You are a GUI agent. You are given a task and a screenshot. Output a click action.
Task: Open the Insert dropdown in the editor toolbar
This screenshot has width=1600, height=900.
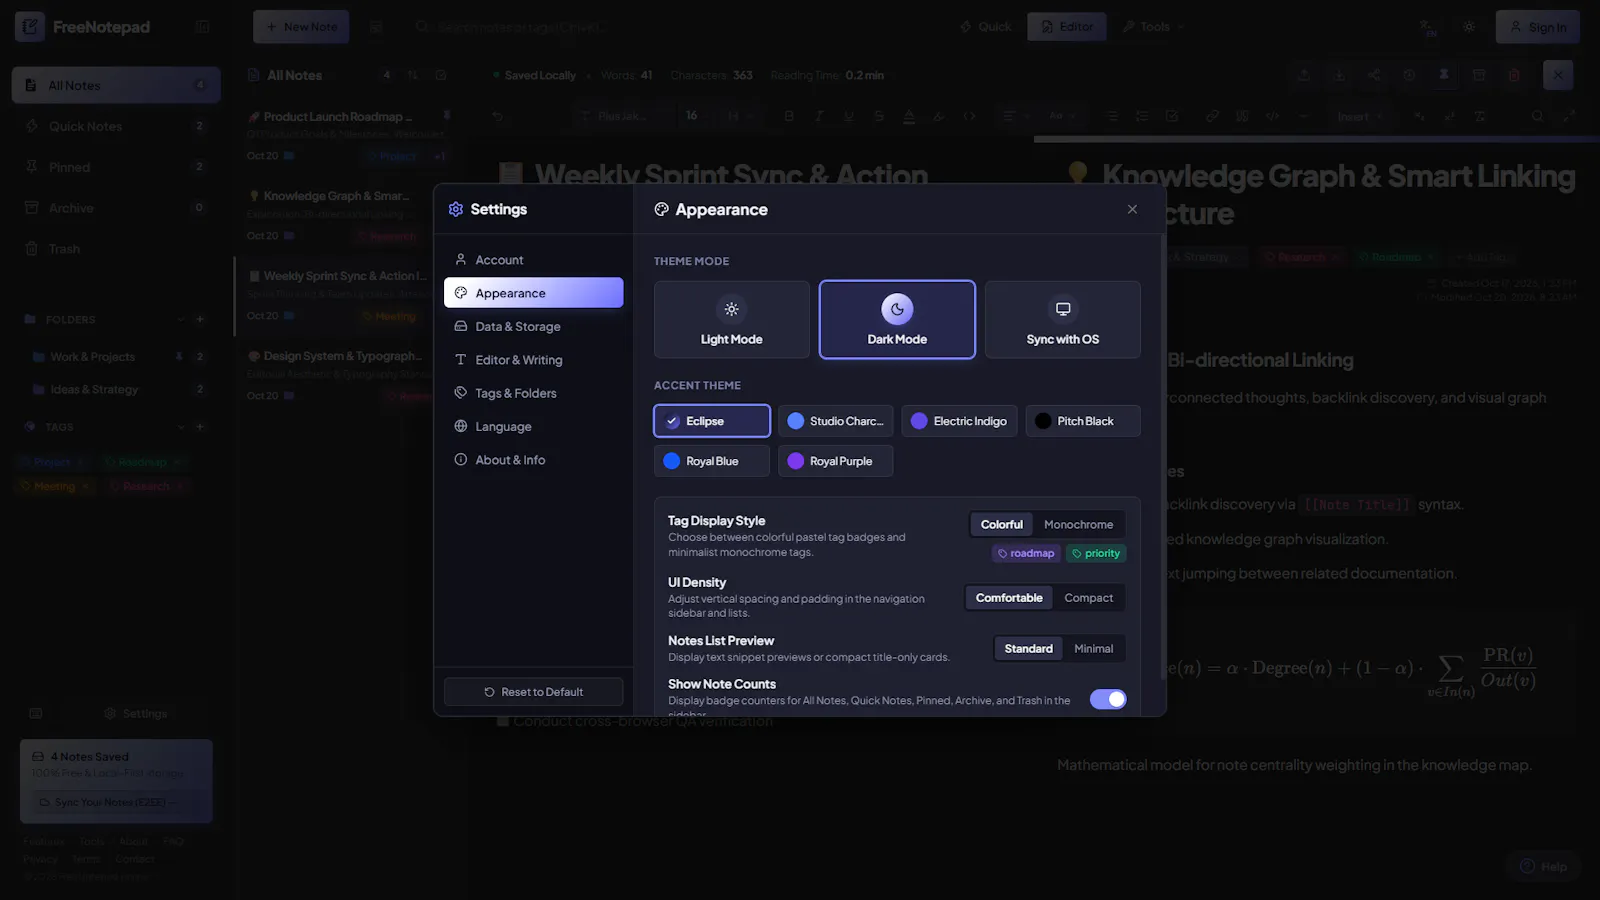click(1360, 116)
